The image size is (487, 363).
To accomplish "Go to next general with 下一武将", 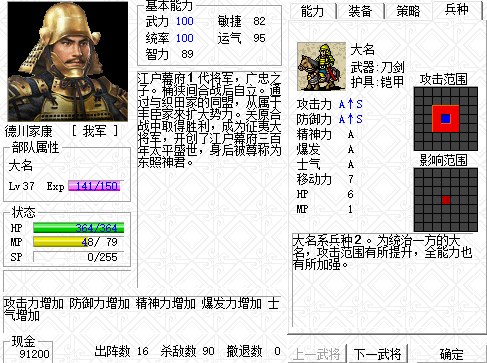I will coord(378,354).
